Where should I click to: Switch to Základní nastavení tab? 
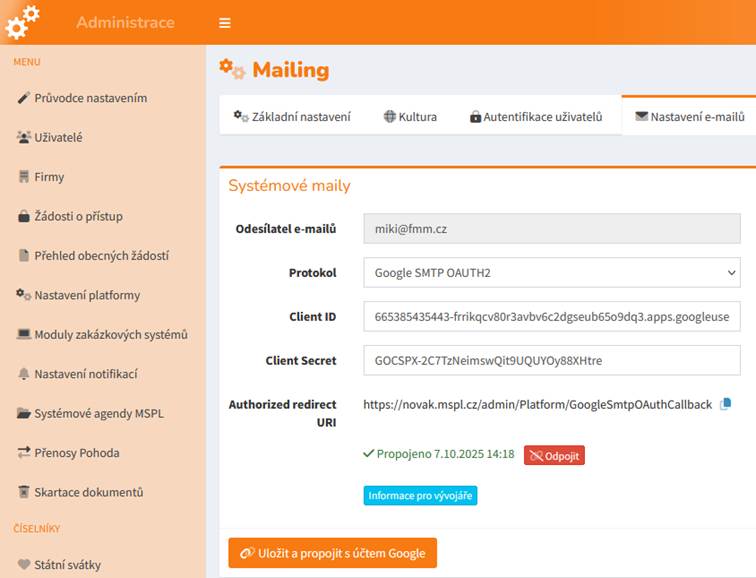(x=292, y=117)
